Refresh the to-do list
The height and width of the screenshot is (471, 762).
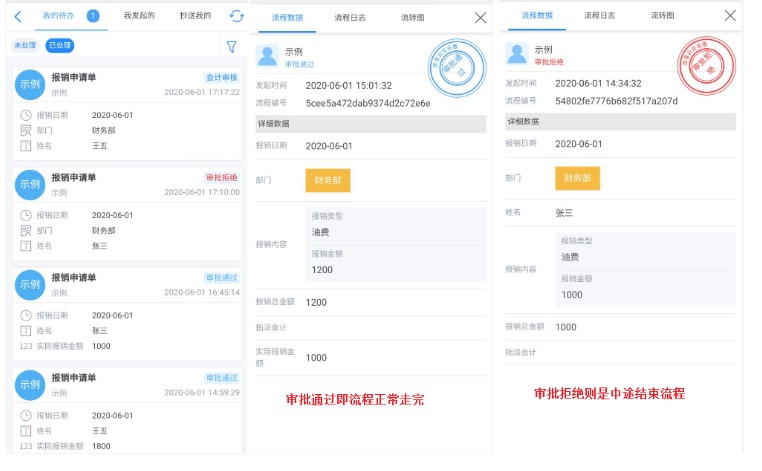tap(236, 16)
